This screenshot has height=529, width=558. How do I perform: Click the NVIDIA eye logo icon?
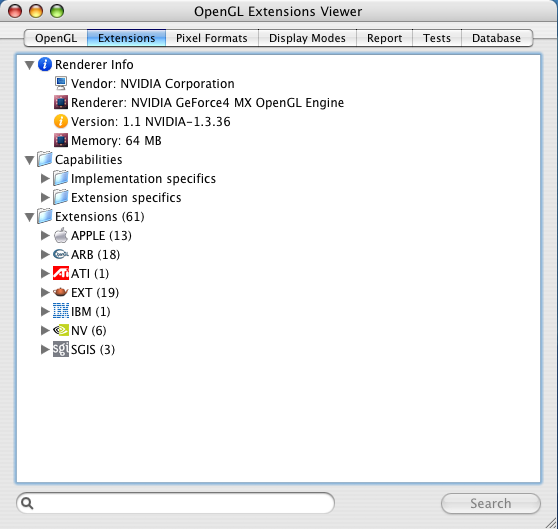[x=61, y=330]
